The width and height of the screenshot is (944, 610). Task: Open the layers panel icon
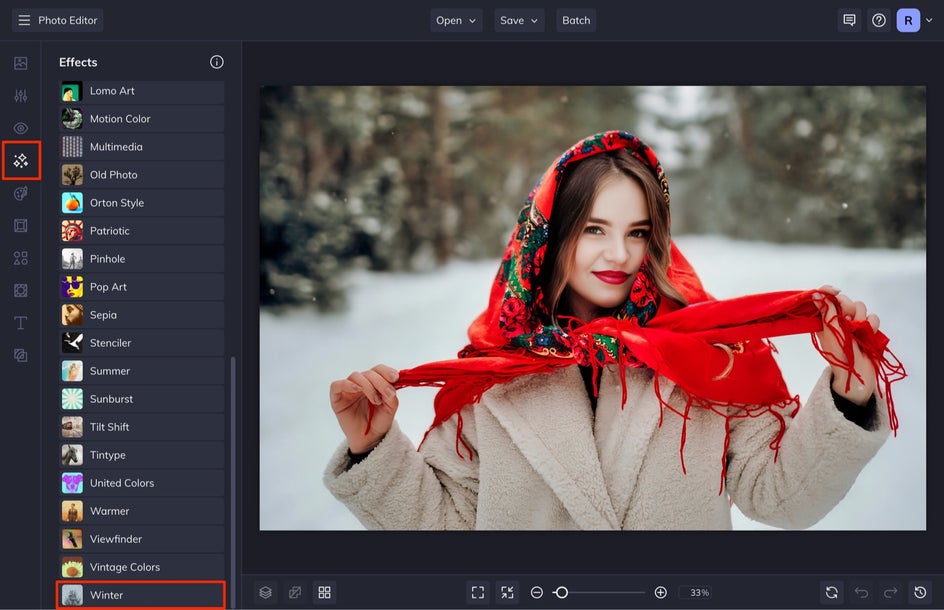click(266, 593)
